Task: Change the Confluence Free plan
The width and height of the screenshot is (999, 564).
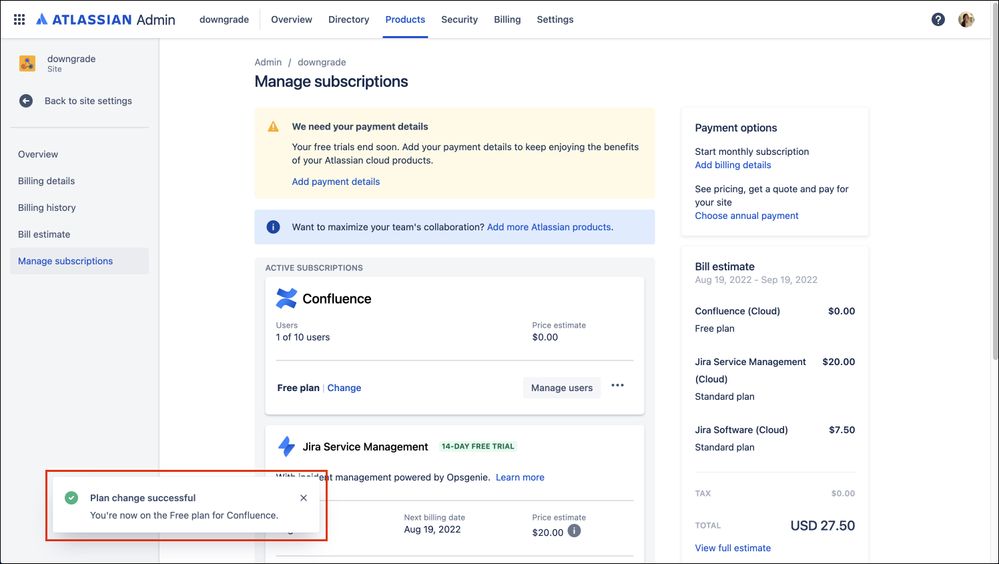Action: coord(344,387)
